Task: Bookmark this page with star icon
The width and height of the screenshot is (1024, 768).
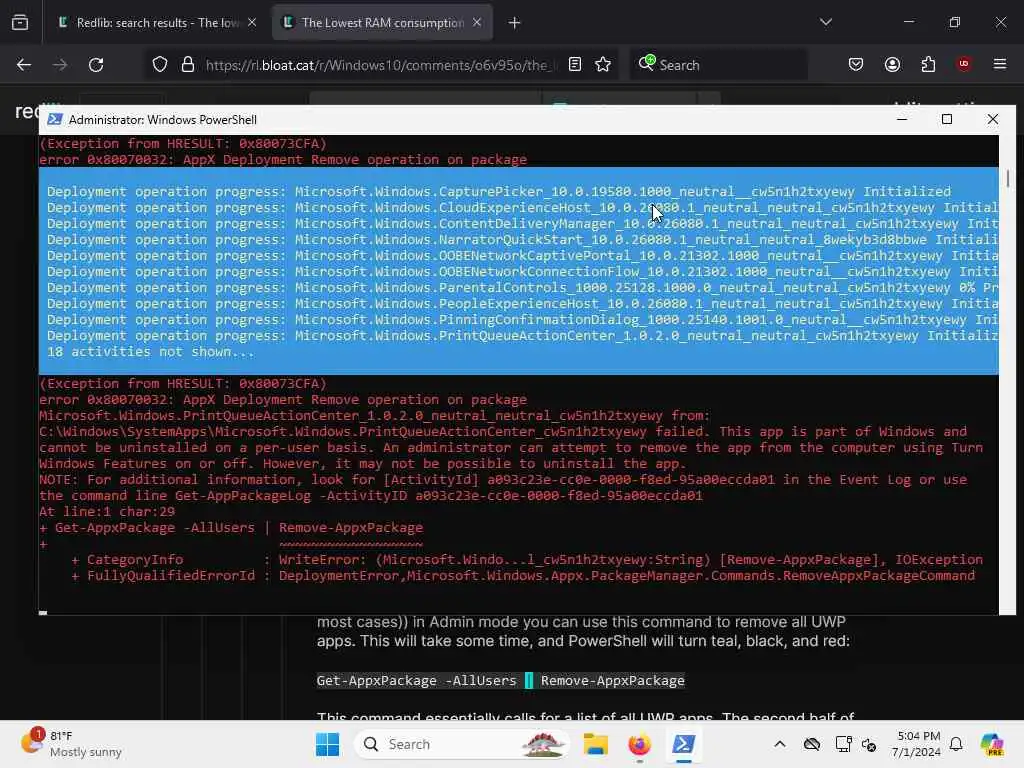Action: [603, 65]
